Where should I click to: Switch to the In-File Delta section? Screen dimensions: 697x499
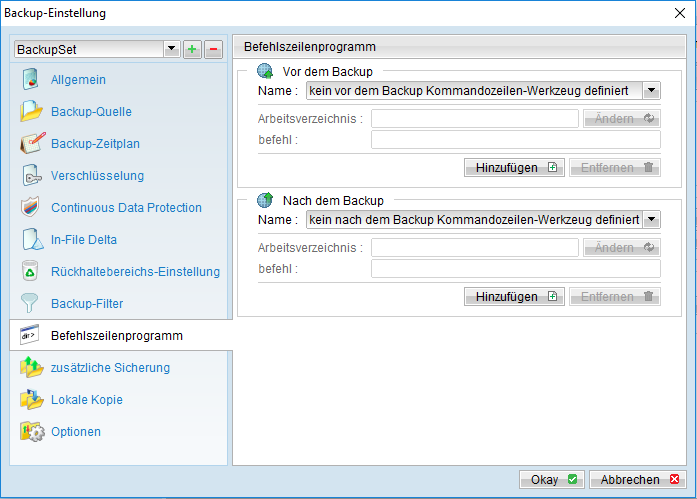coord(84,240)
